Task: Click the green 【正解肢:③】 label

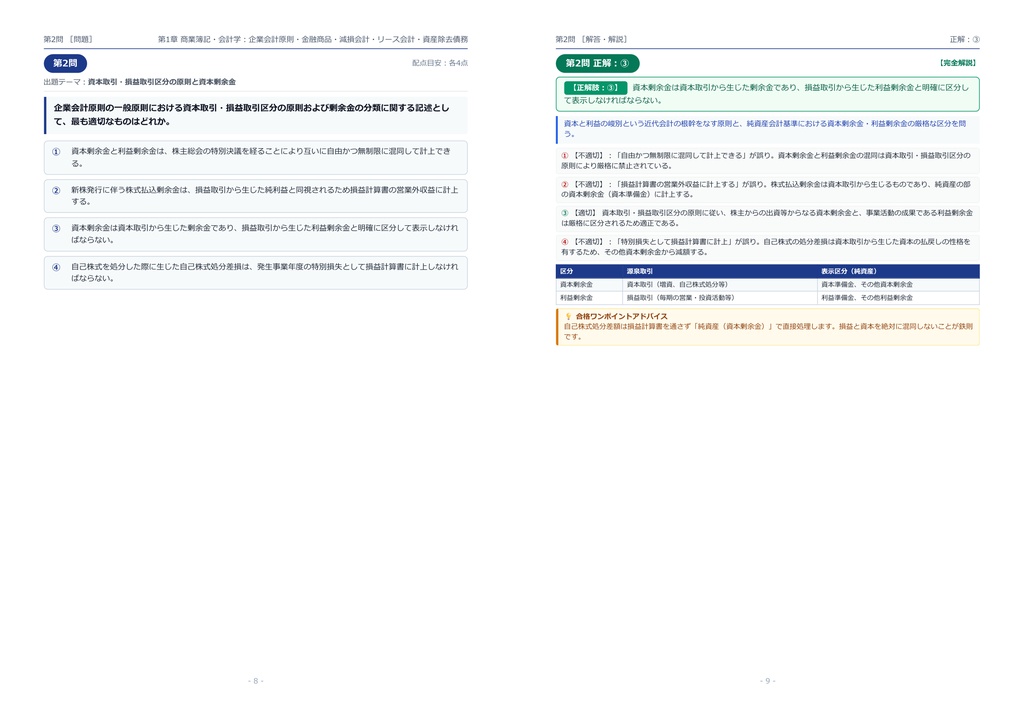Action: pos(595,87)
